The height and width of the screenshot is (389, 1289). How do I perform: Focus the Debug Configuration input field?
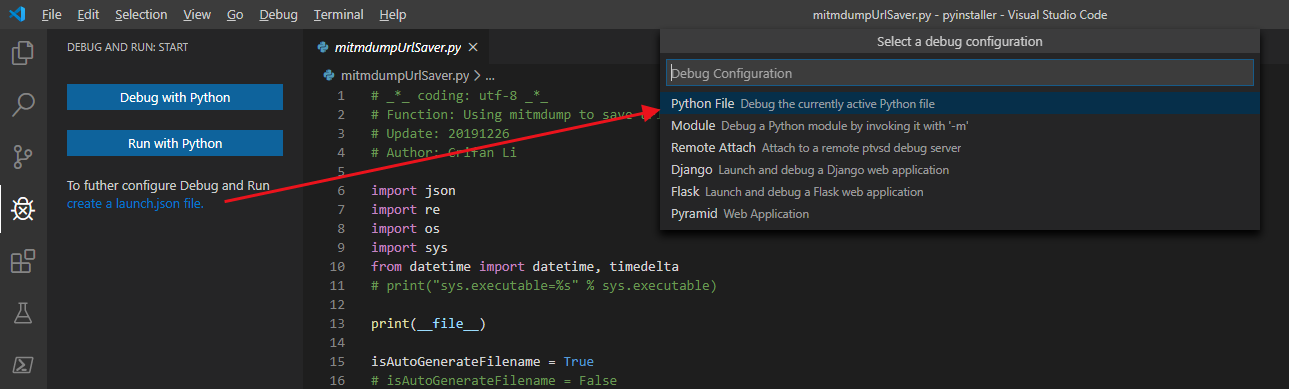pos(960,73)
